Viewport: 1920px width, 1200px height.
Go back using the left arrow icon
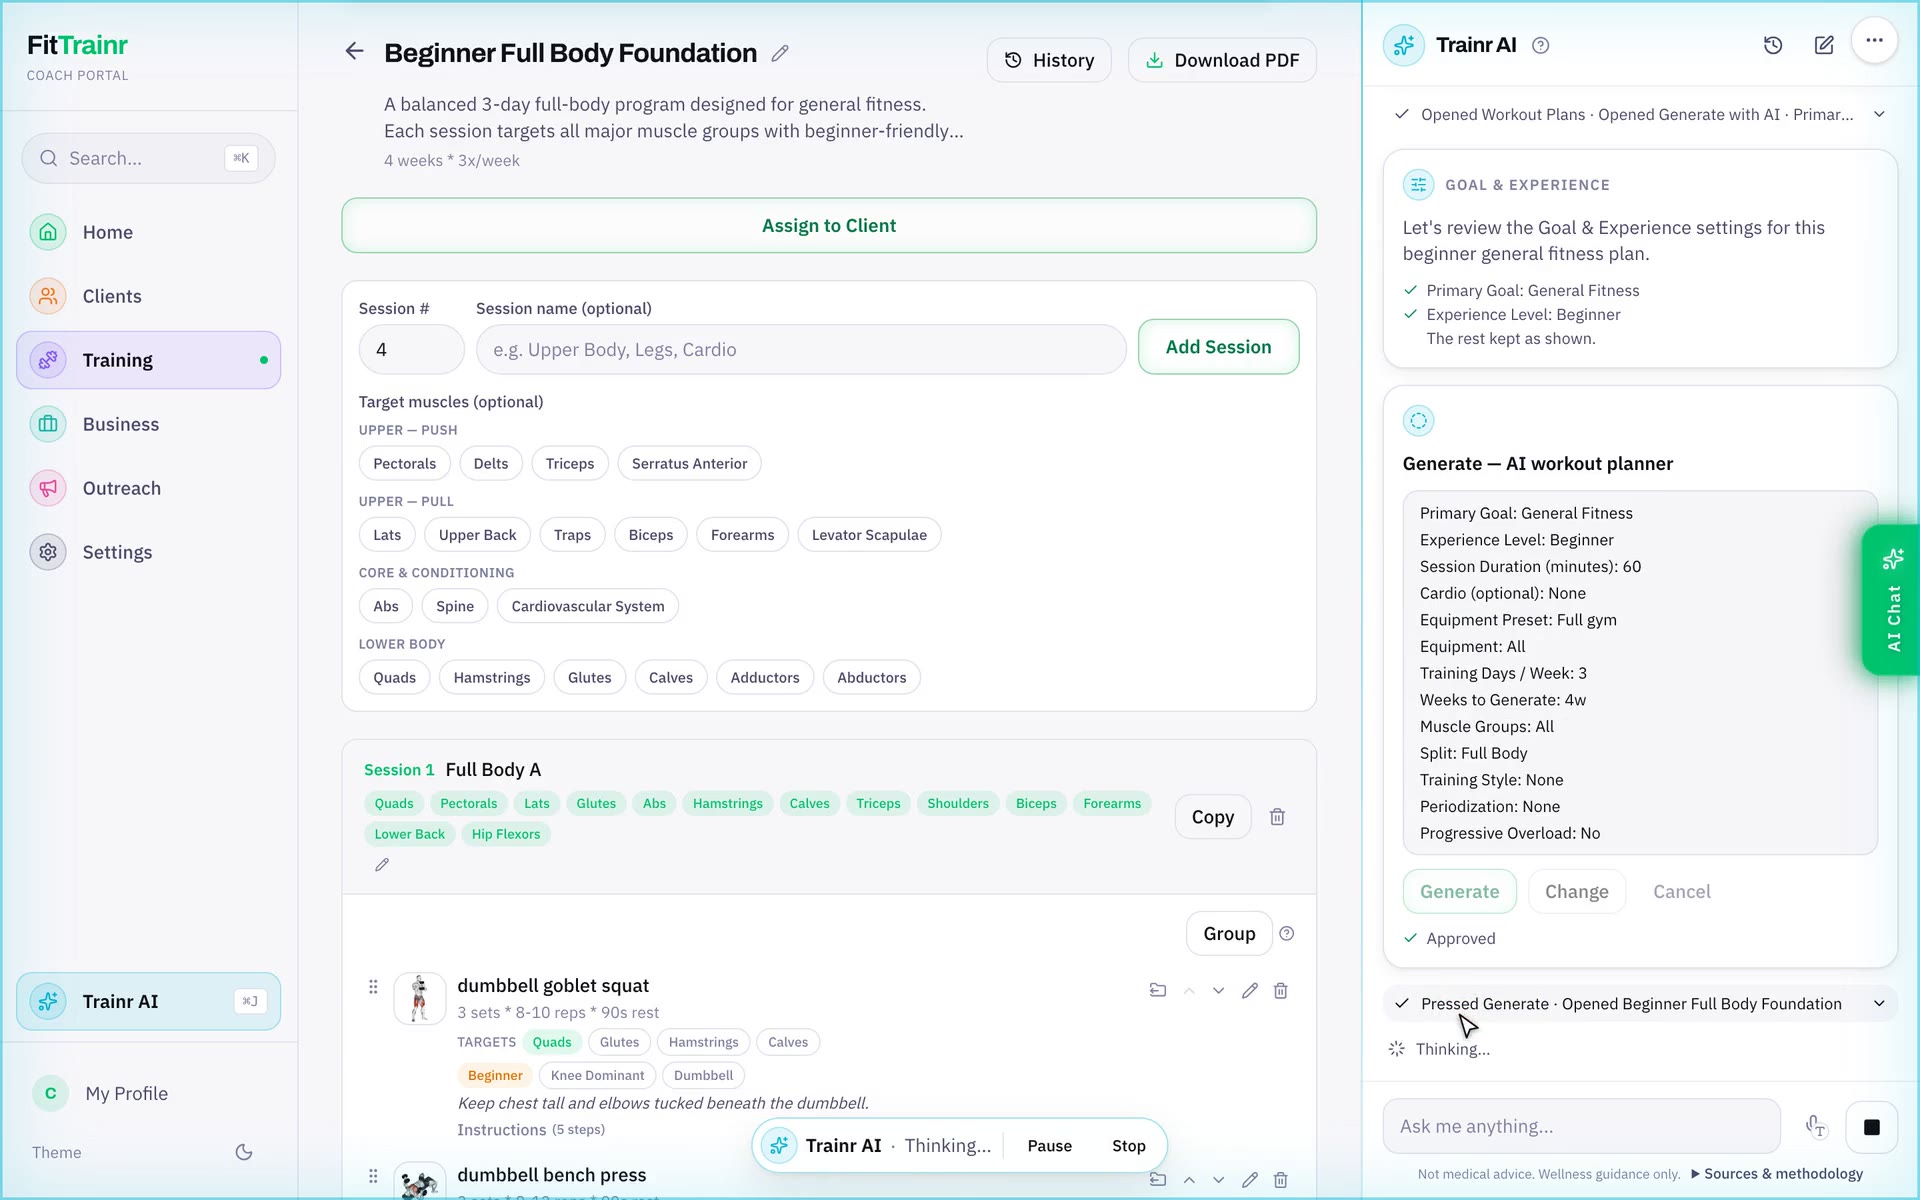click(x=354, y=51)
